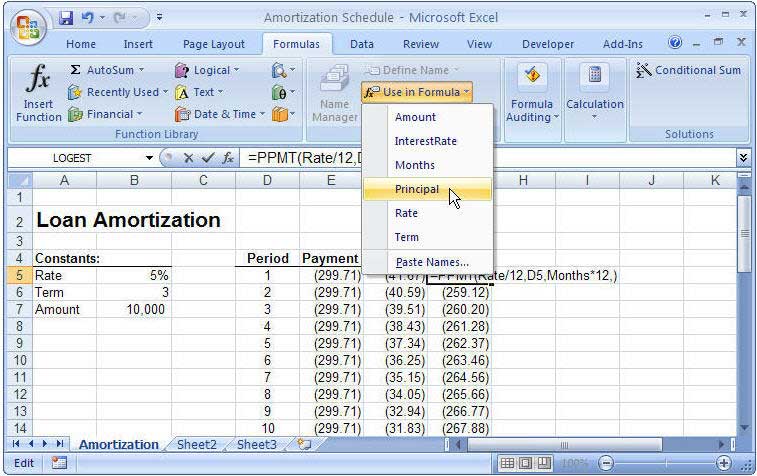Click fx Insert Function on formula bar
Screen dimensions: 757x476
point(228,158)
